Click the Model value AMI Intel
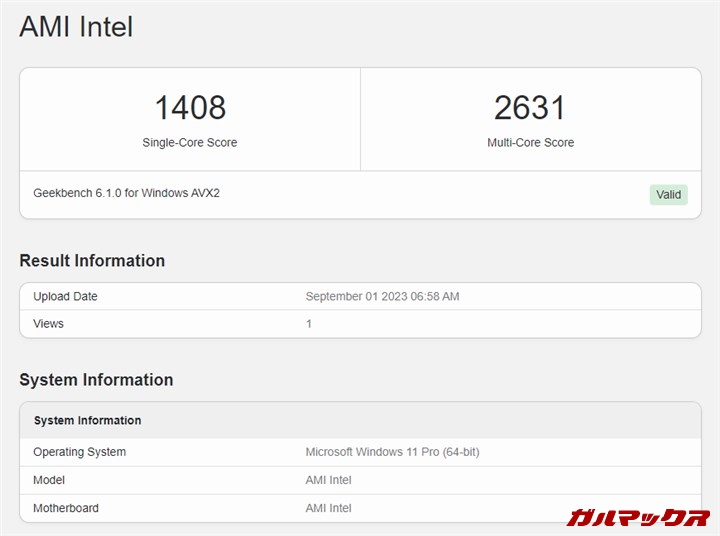The image size is (720, 536). 328,480
